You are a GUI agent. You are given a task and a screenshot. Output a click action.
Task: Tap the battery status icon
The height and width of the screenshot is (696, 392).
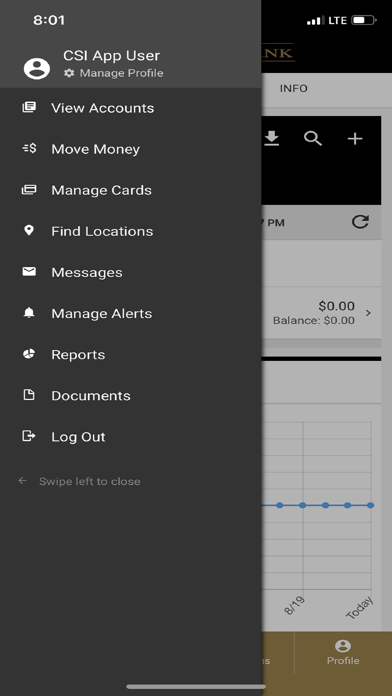pyautogui.click(x=364, y=20)
